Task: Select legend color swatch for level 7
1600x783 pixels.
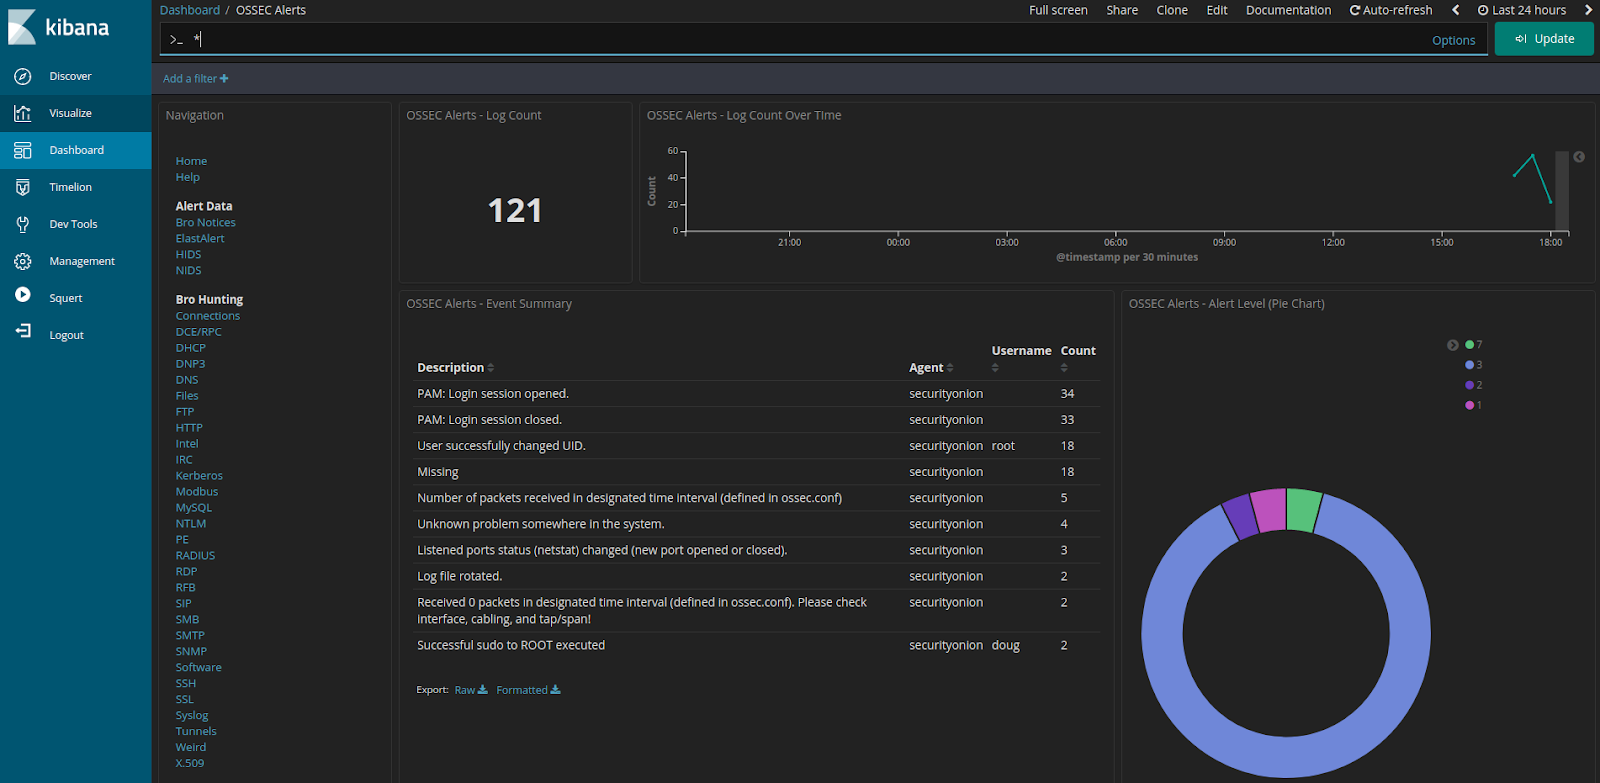Action: coord(1469,345)
